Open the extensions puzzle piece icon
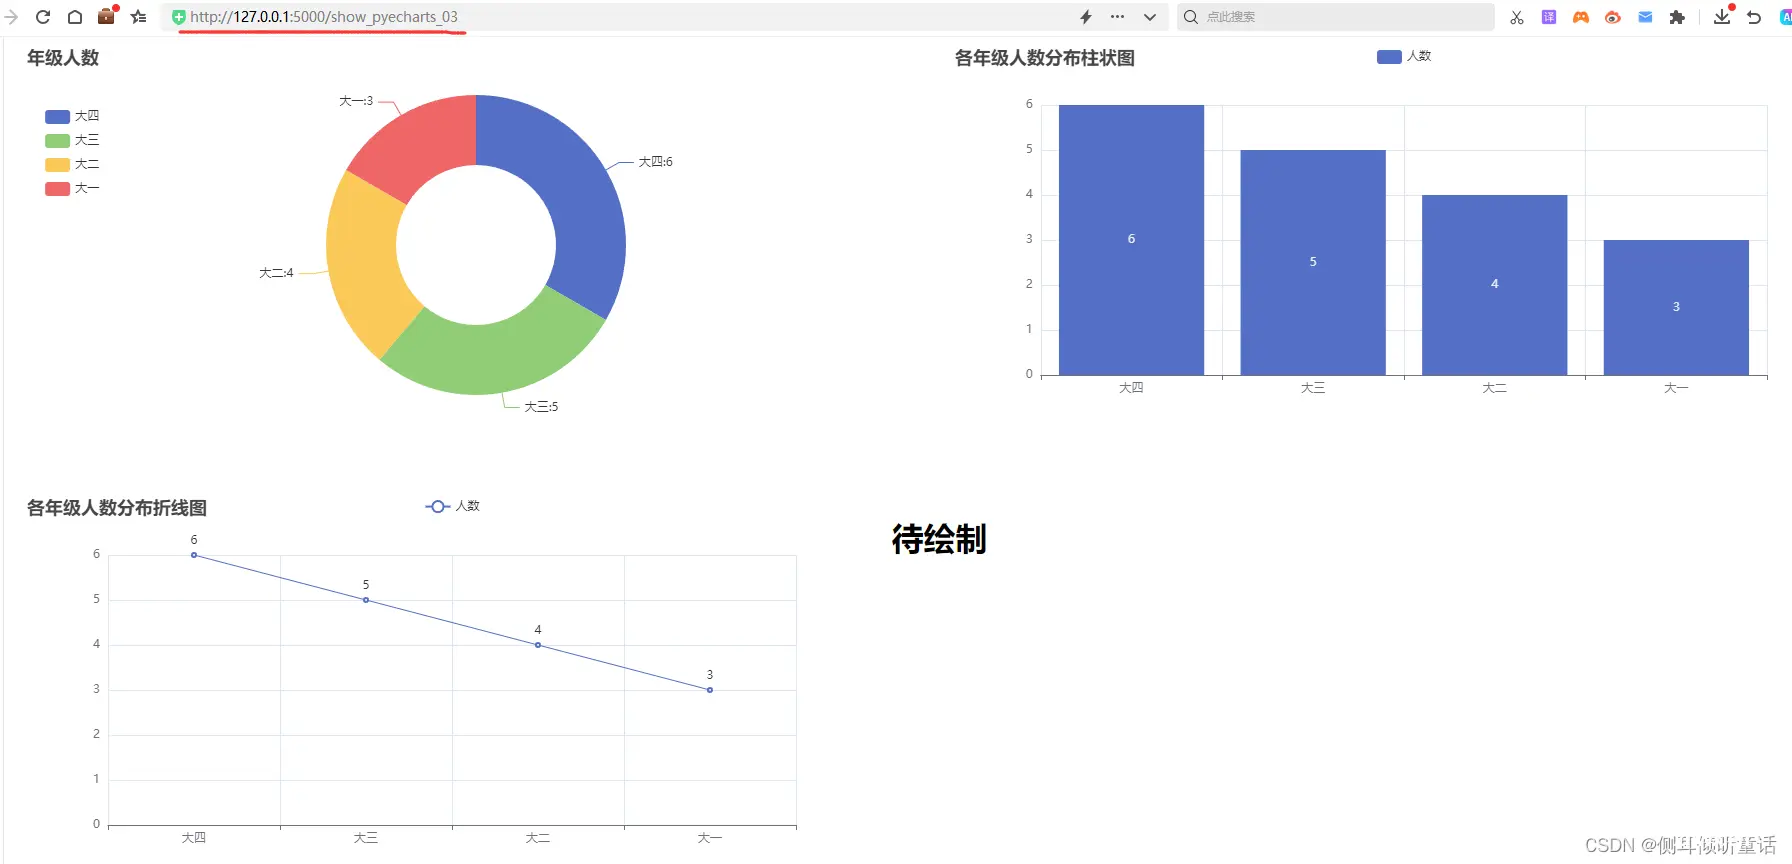This screenshot has width=1792, height=864. pos(1677,17)
